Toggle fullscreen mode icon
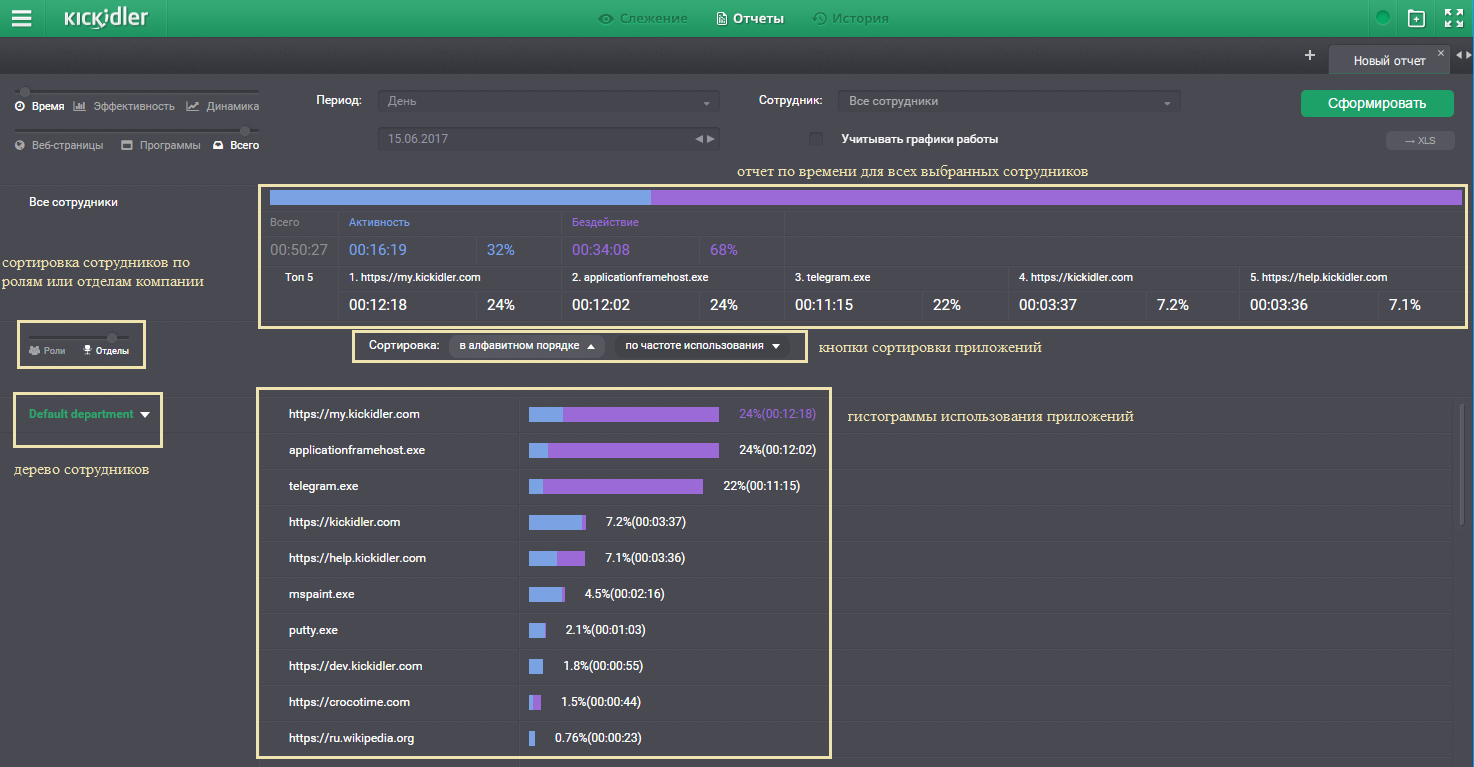This screenshot has height=767, width=1474. point(1454,18)
